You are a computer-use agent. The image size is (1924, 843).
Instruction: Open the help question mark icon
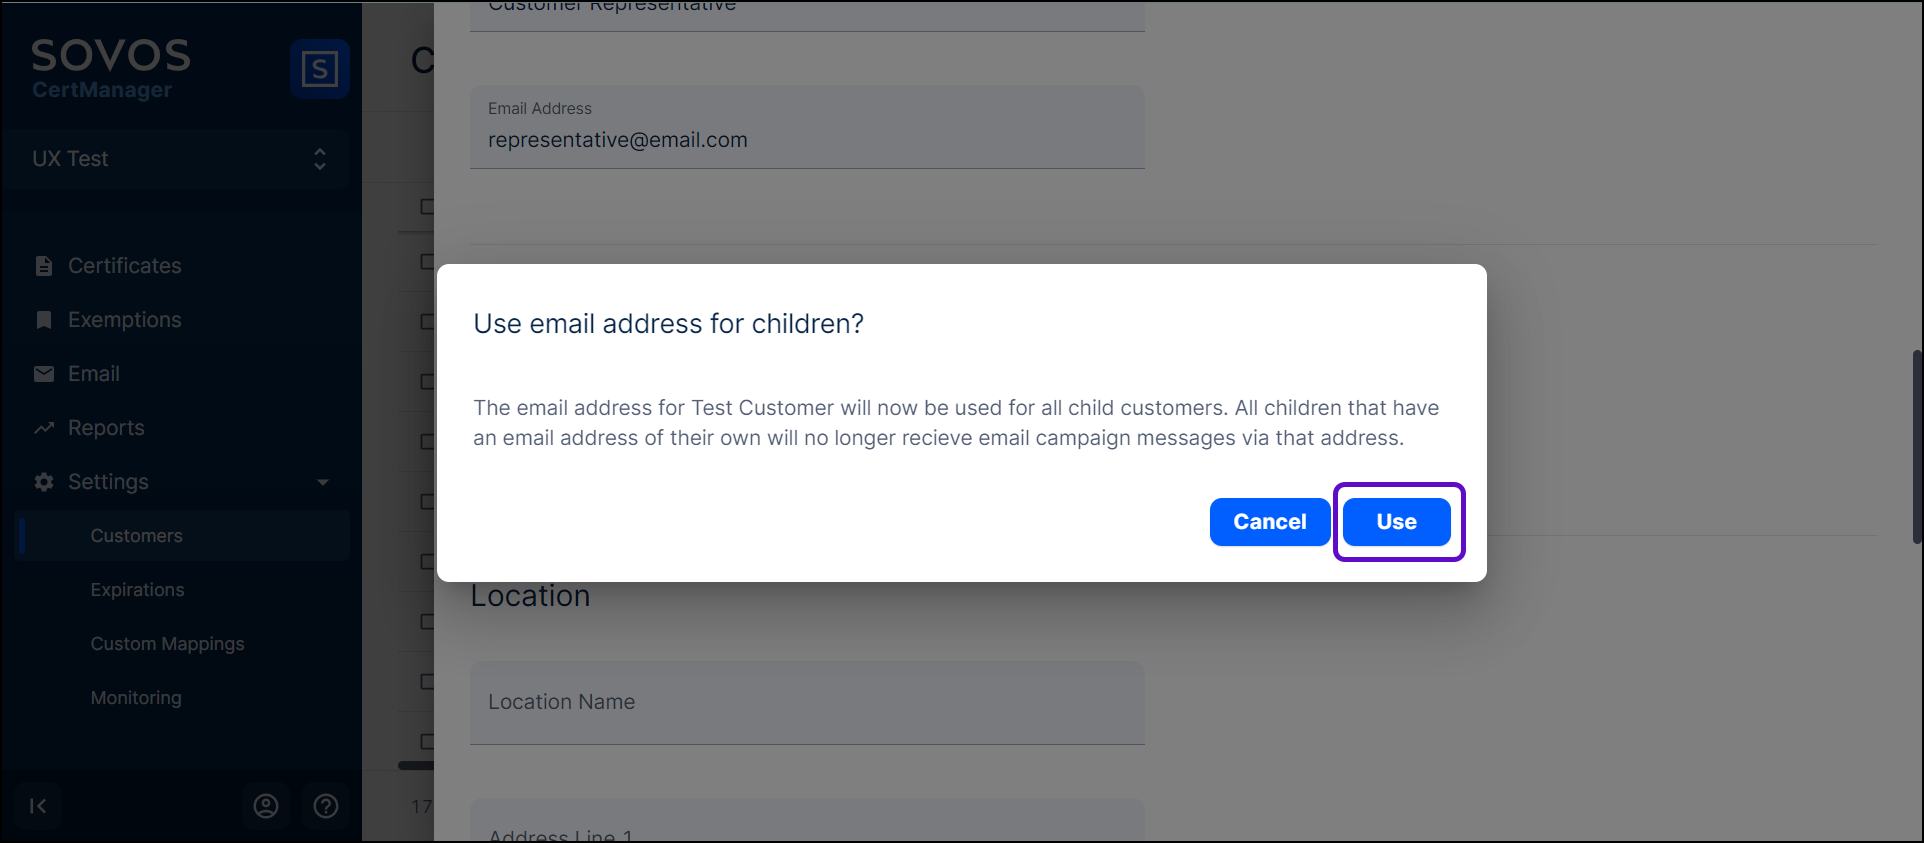(x=326, y=806)
